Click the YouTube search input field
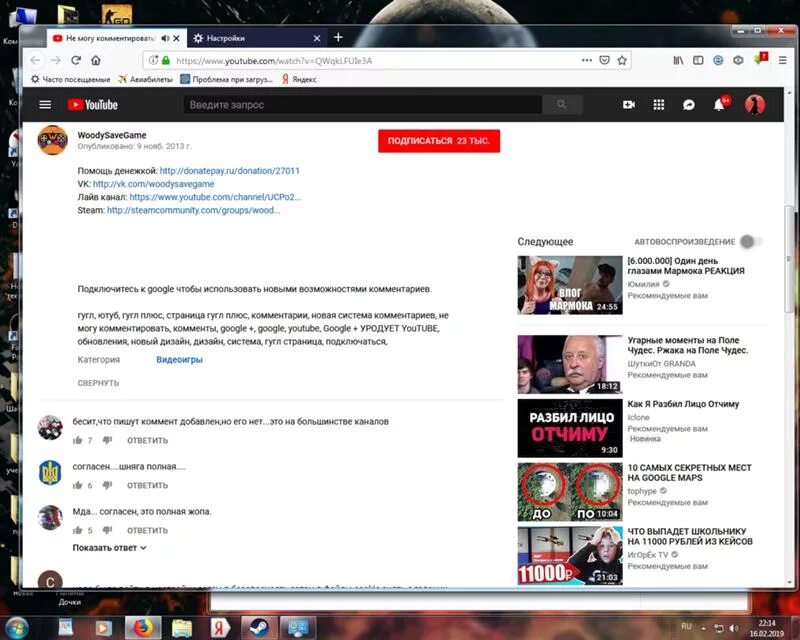 click(362, 105)
